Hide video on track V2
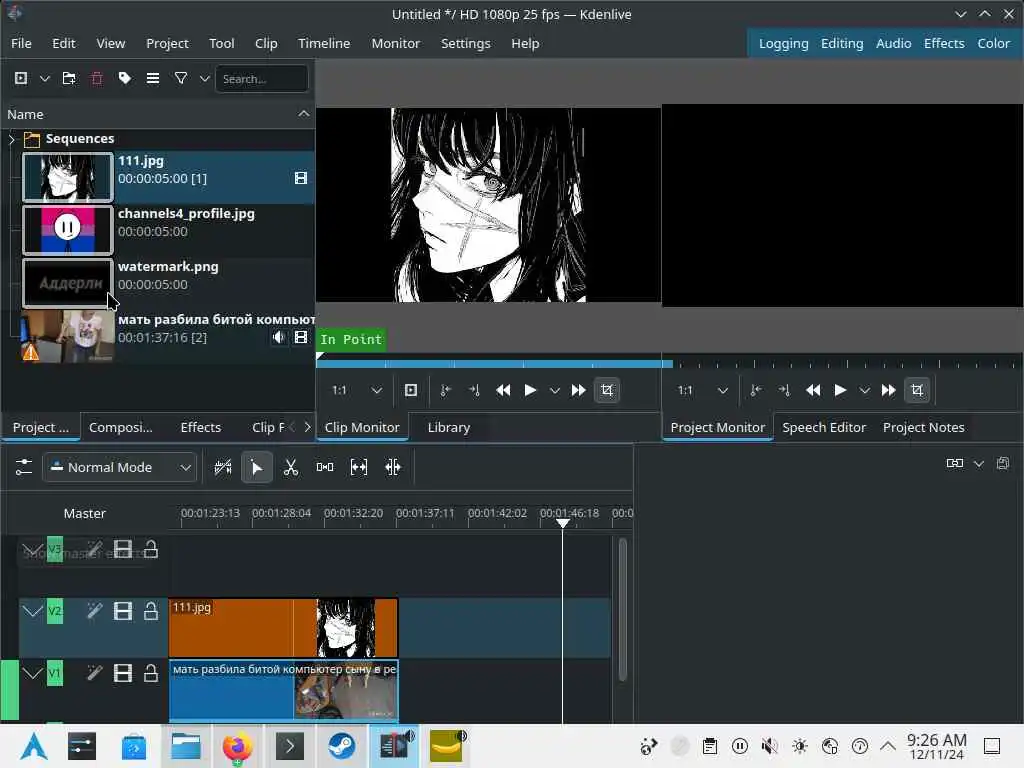This screenshot has width=1024, height=768. click(123, 611)
